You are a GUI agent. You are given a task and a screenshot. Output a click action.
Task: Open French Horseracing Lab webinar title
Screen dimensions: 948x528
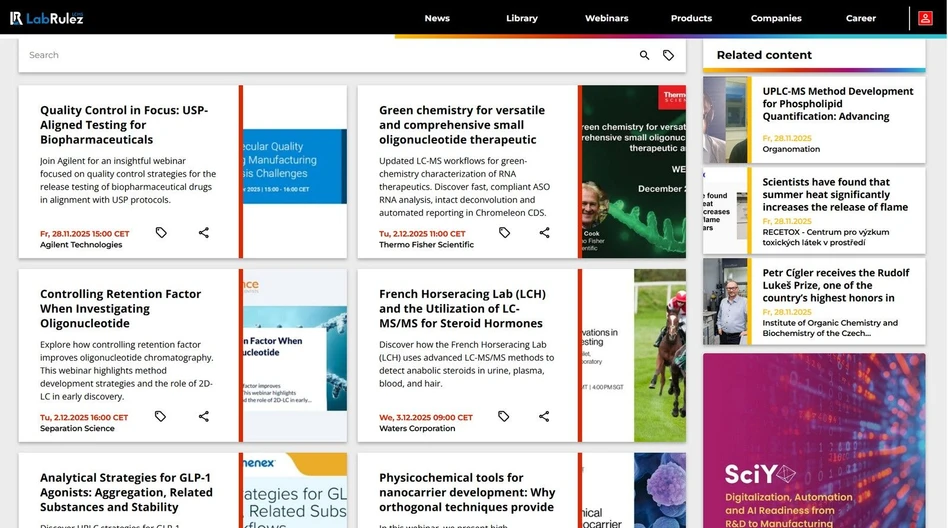coord(463,308)
